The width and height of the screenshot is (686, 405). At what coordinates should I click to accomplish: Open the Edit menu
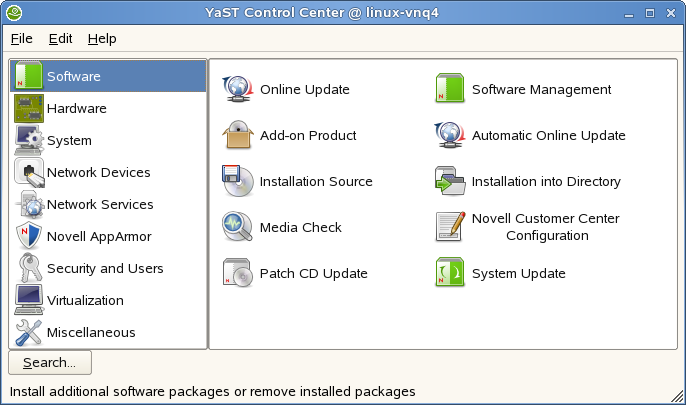tap(60, 38)
